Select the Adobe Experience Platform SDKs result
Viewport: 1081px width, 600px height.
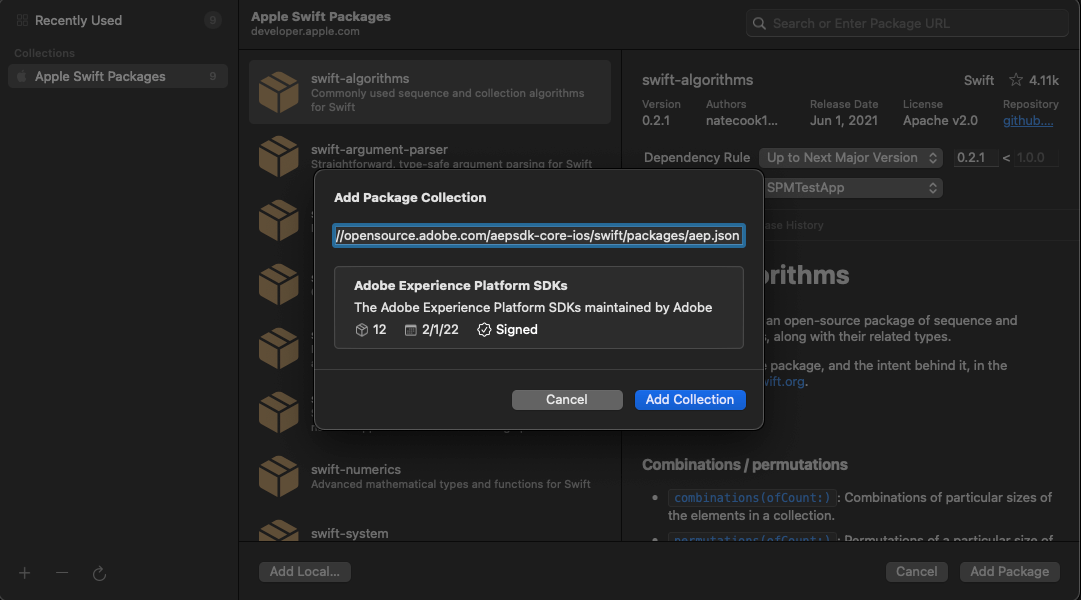pos(538,308)
